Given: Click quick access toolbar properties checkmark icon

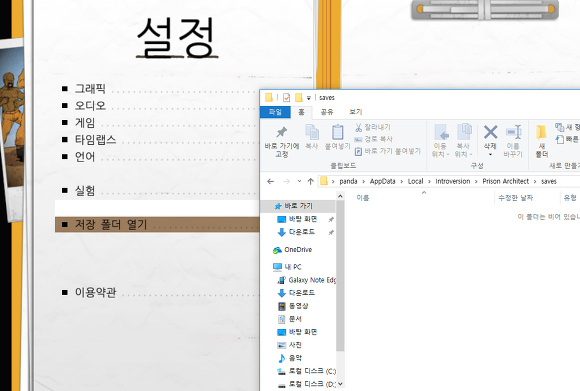Looking at the screenshot, I should tap(286, 97).
